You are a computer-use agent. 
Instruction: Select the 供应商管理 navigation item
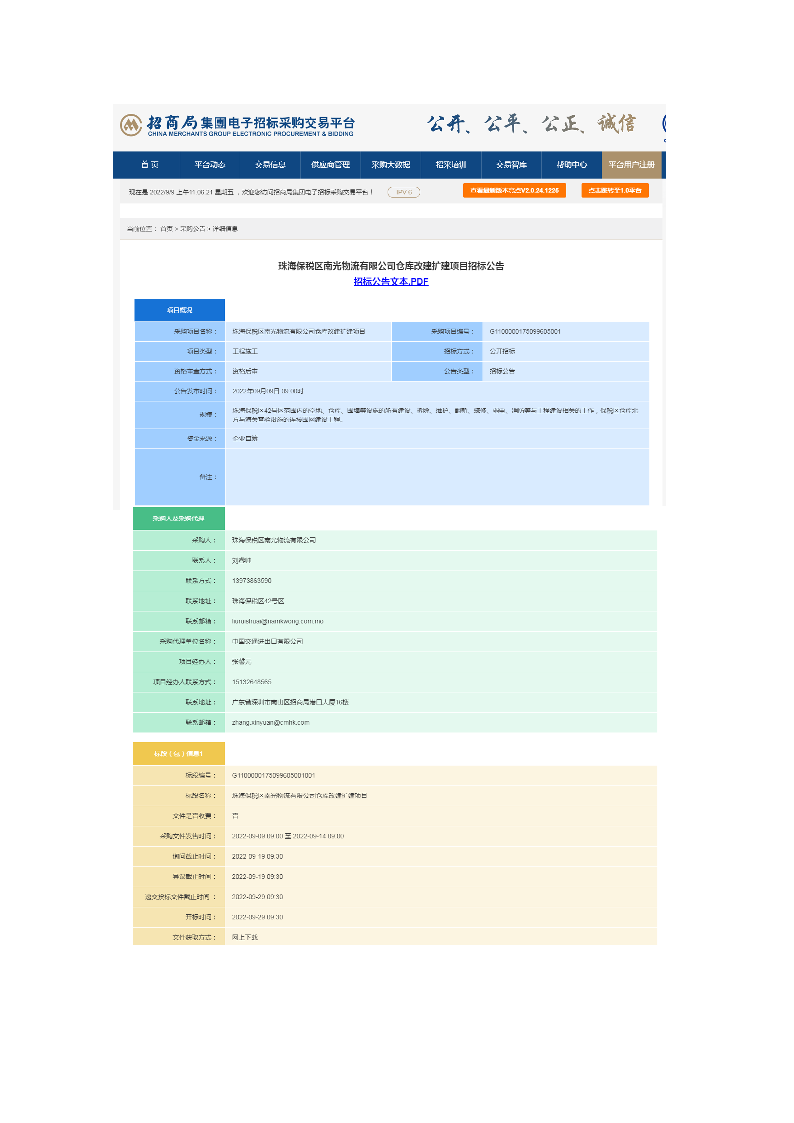click(330, 165)
